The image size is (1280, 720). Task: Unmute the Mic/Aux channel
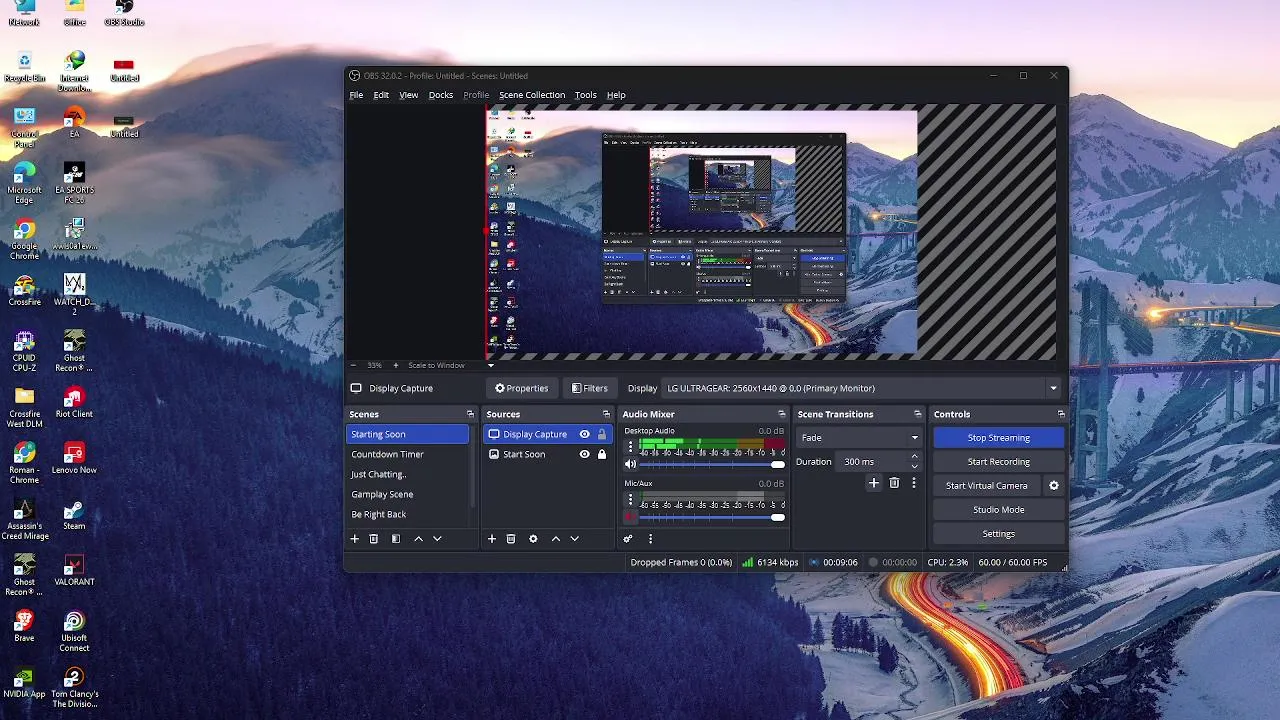coord(630,516)
